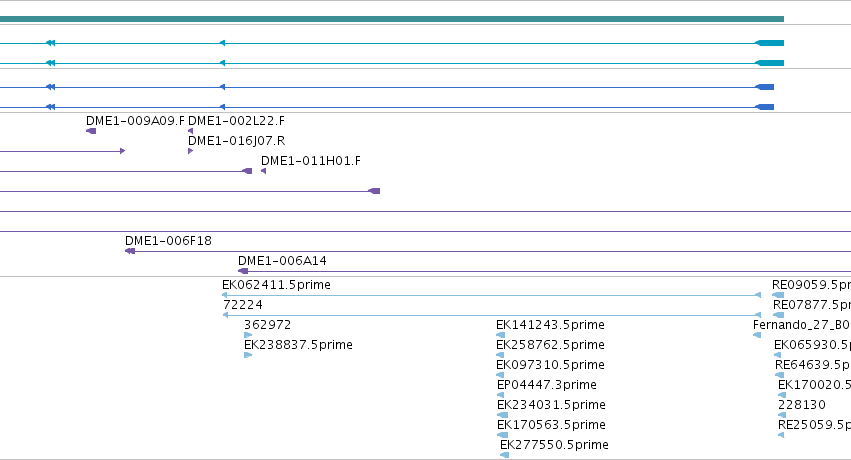The width and height of the screenshot is (851, 460).
Task: Click the EK170020 EST label
Action: 814,385
